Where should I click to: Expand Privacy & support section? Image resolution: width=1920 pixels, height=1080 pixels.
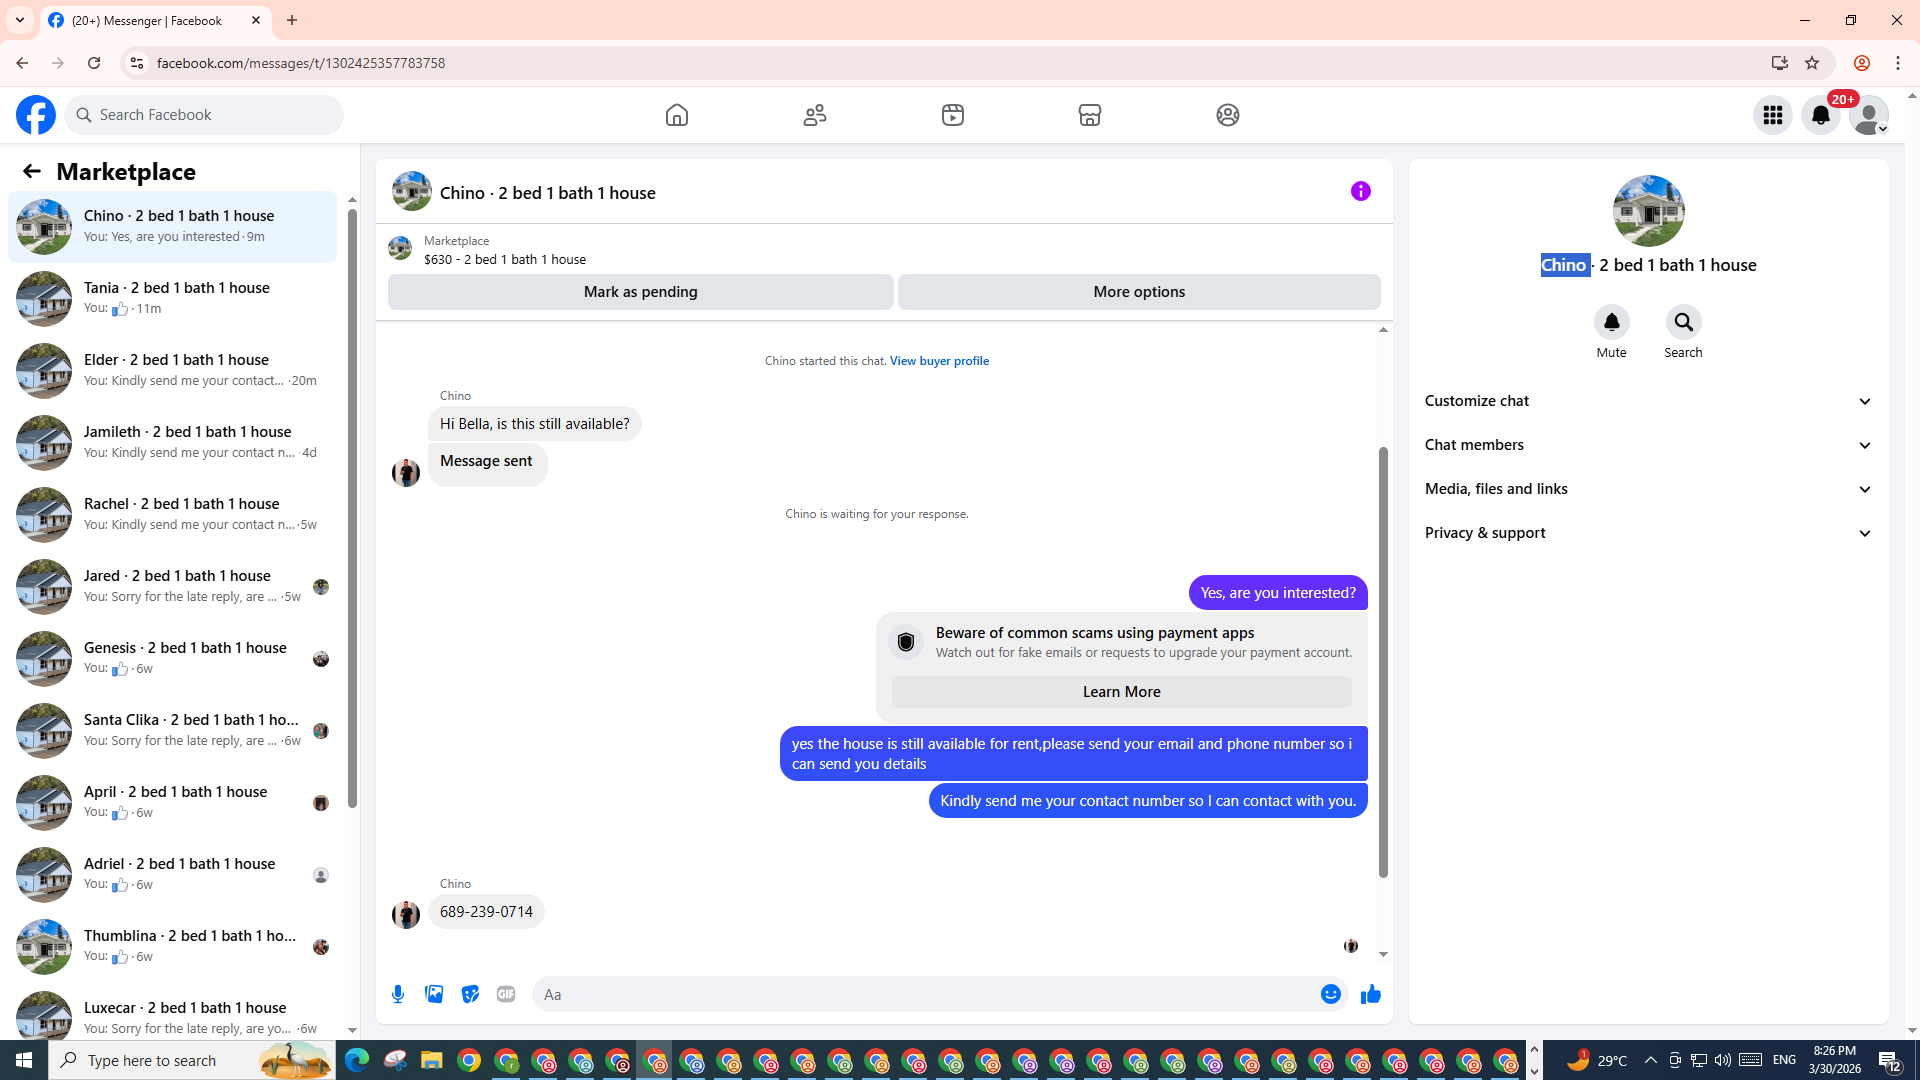(x=1648, y=533)
